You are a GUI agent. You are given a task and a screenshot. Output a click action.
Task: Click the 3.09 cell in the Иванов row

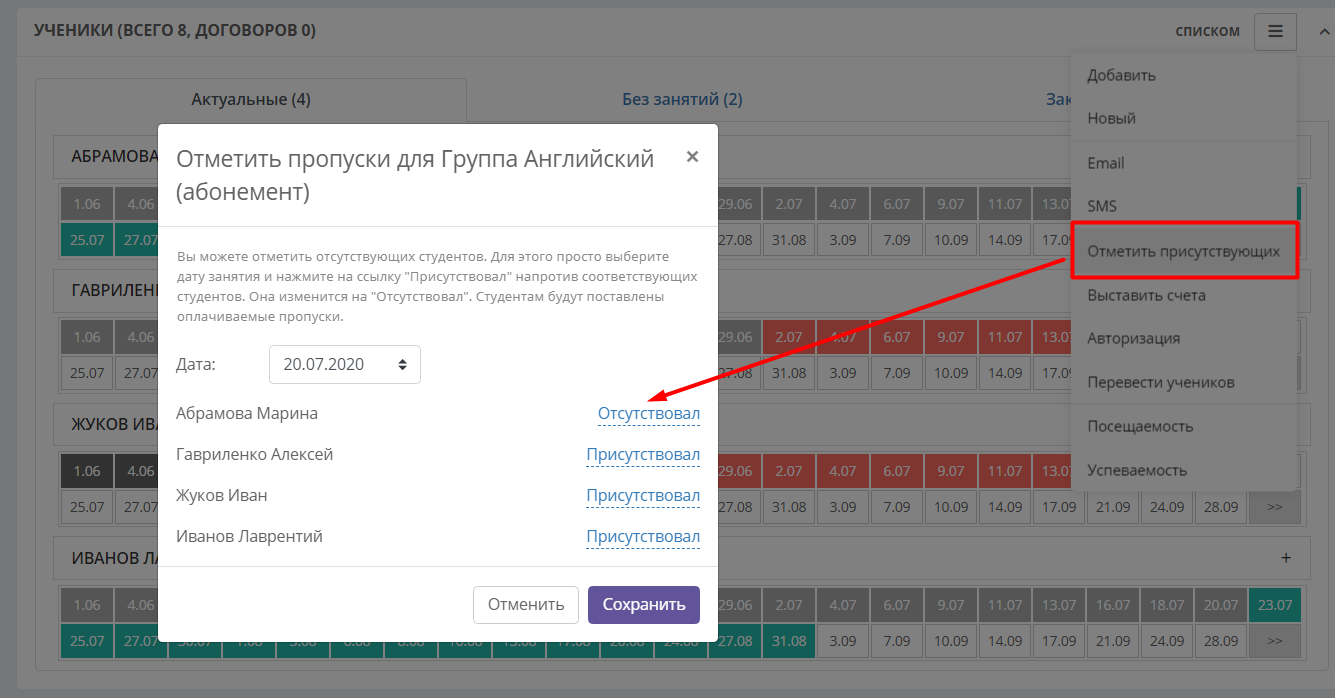pyautogui.click(x=843, y=641)
